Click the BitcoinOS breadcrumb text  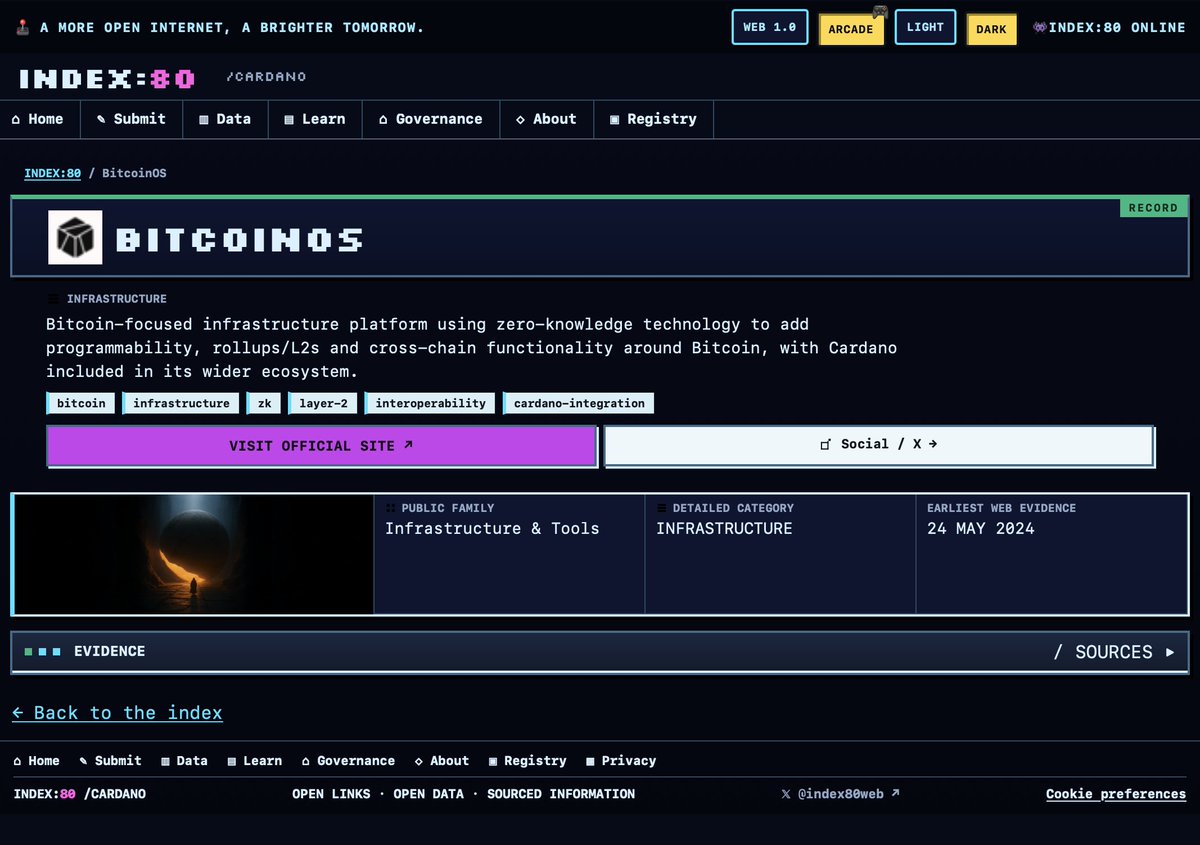[x=134, y=173]
